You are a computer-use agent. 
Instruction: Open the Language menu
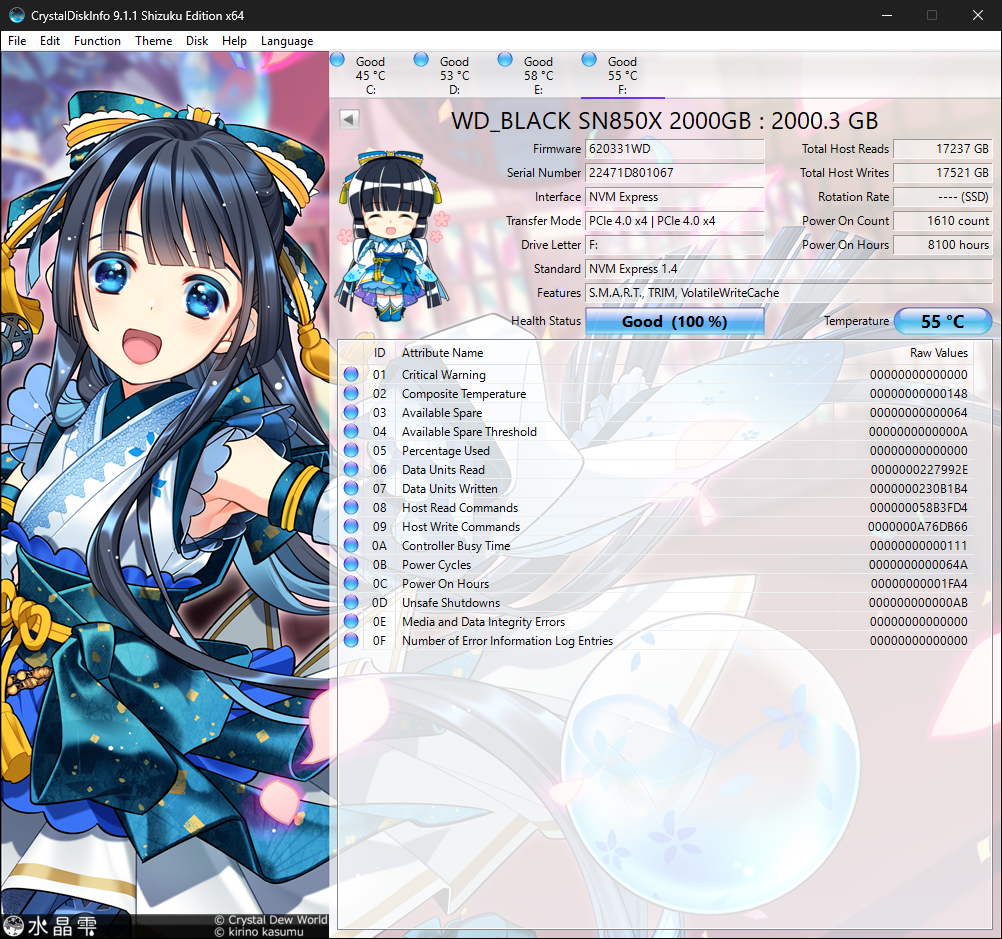pyautogui.click(x=287, y=41)
